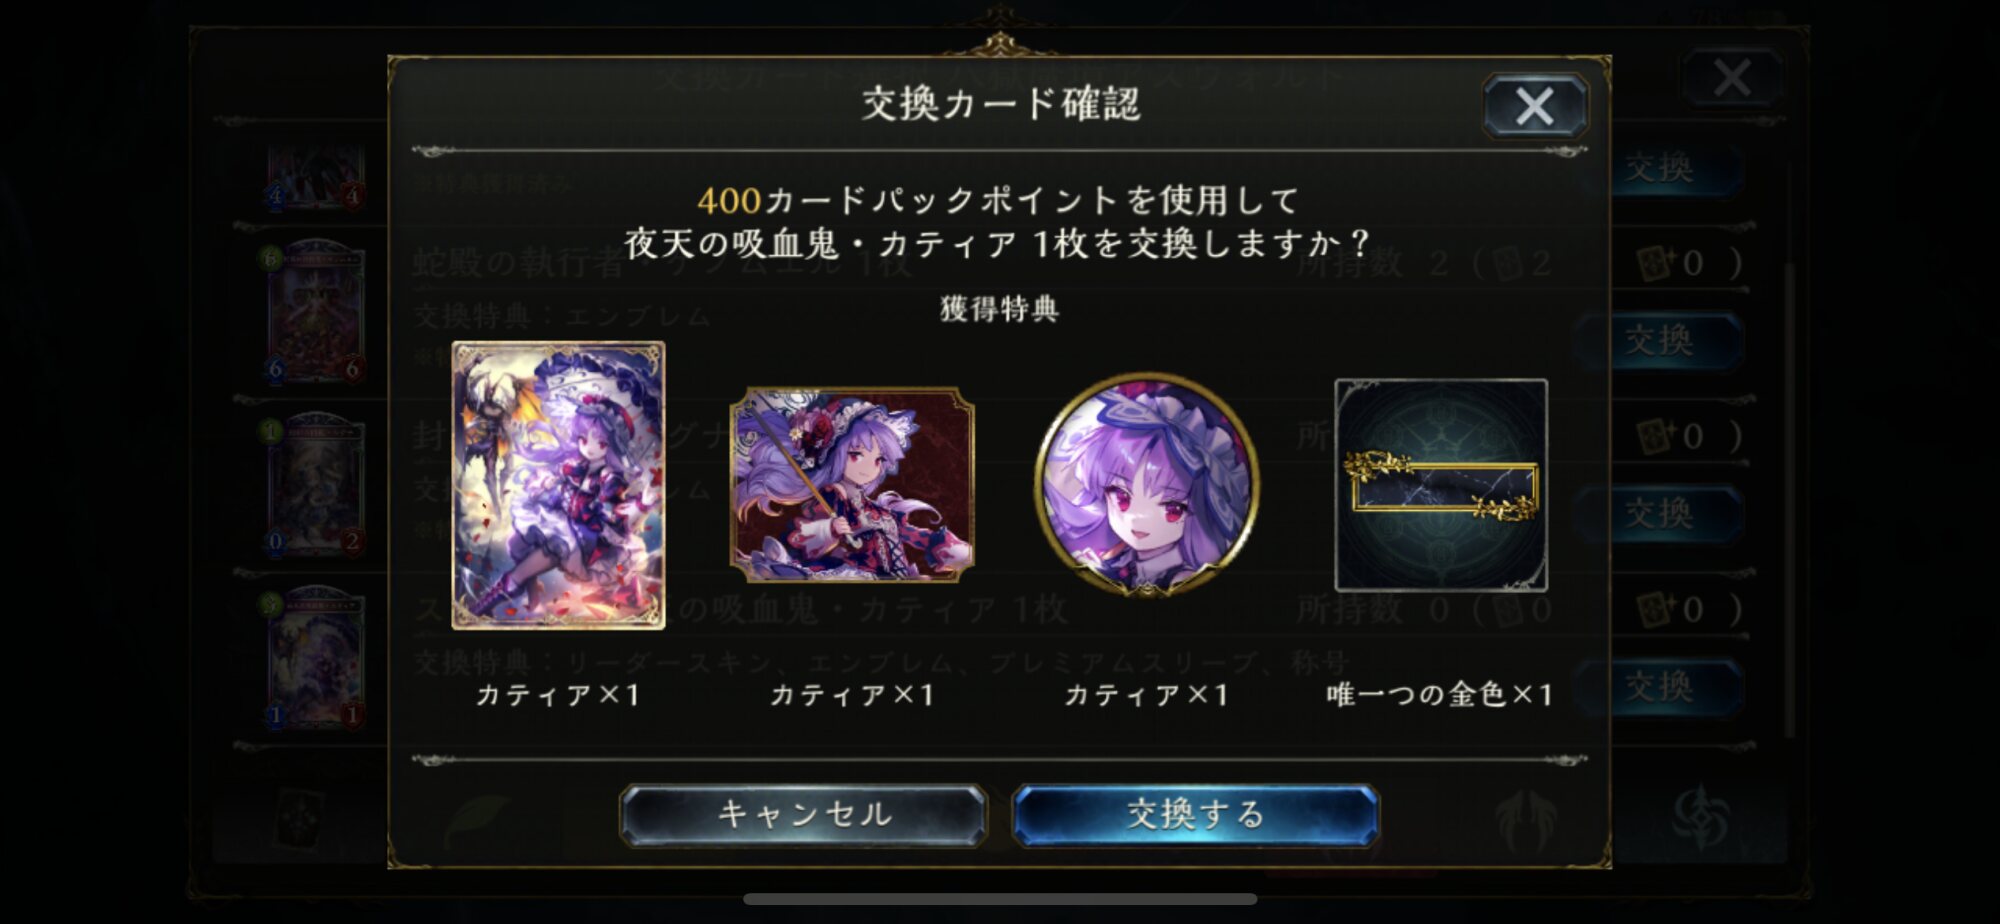2000x924 pixels.
Task: Tap the third dimmed 交換 button
Action: (x=1660, y=513)
